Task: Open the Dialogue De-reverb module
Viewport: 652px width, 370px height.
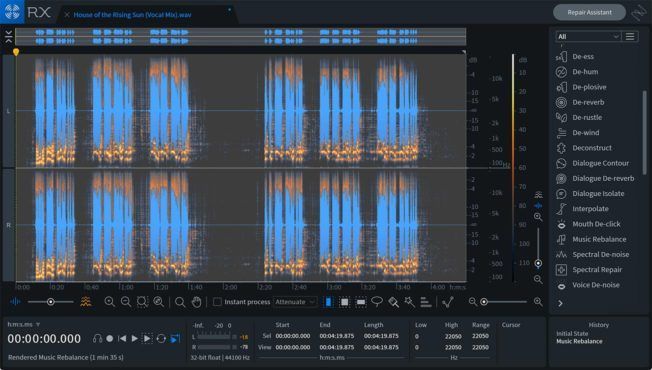Action: (603, 178)
